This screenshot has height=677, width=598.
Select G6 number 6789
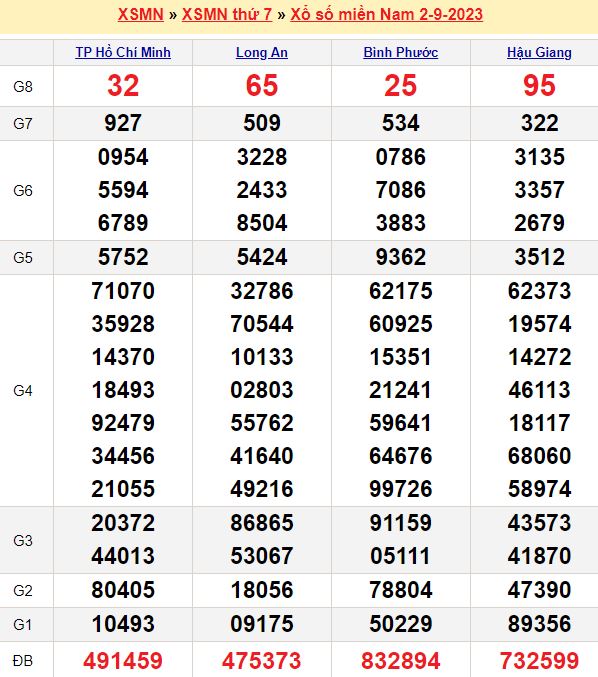tap(123, 223)
